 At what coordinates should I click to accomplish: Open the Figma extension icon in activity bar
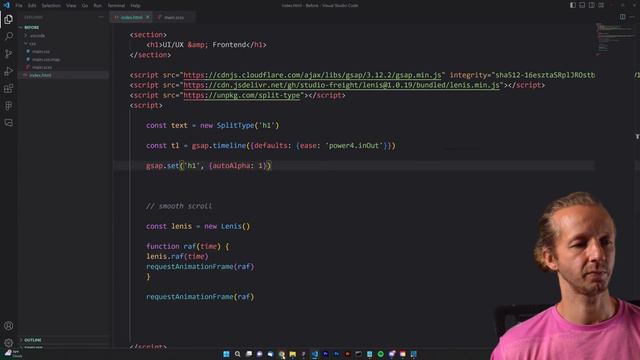tap(9, 105)
